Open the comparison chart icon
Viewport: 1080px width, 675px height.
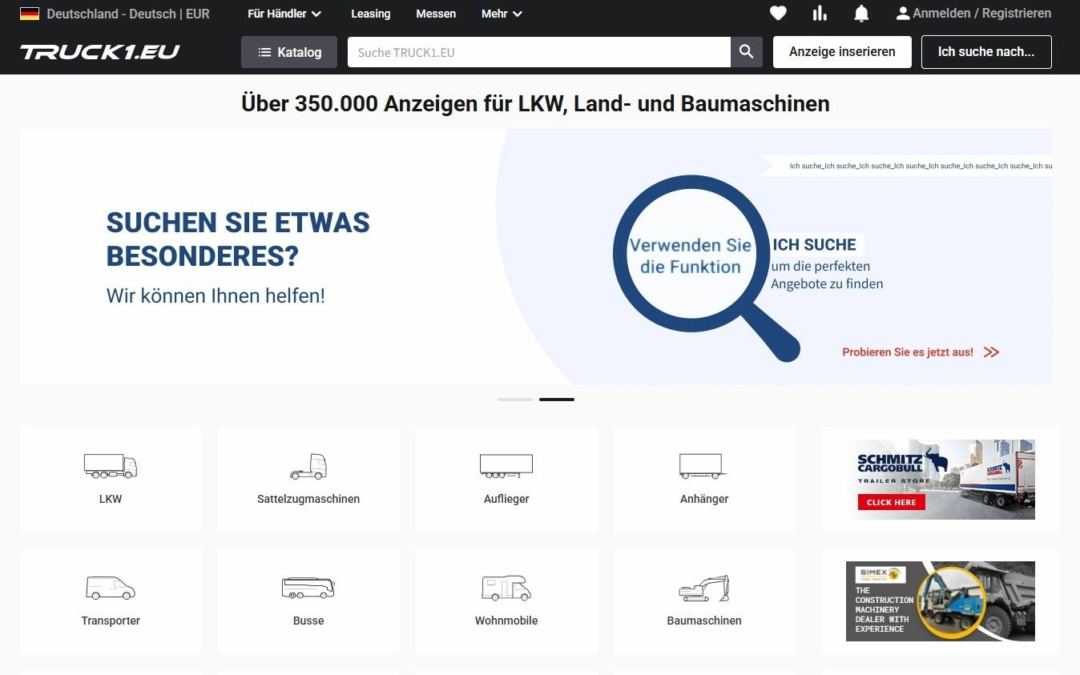pyautogui.click(x=819, y=13)
